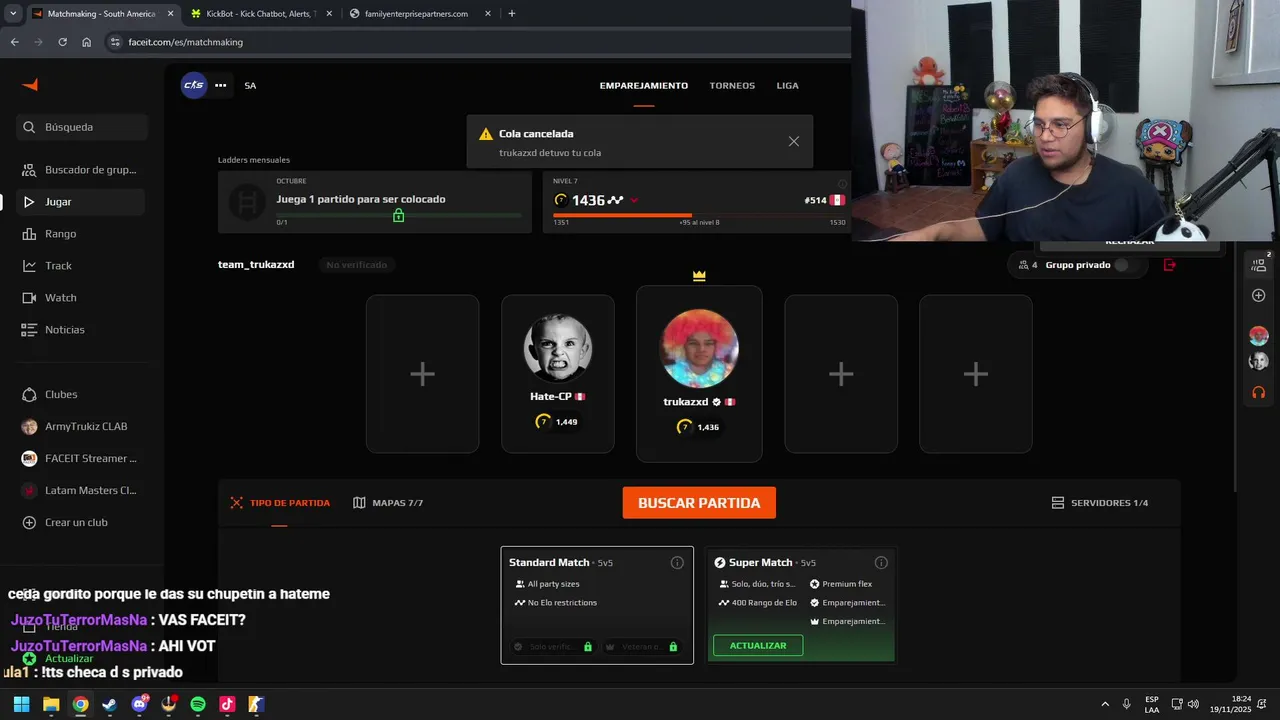This screenshot has height=720, width=1280.
Task: Add a player to the first empty slot
Action: (422, 374)
